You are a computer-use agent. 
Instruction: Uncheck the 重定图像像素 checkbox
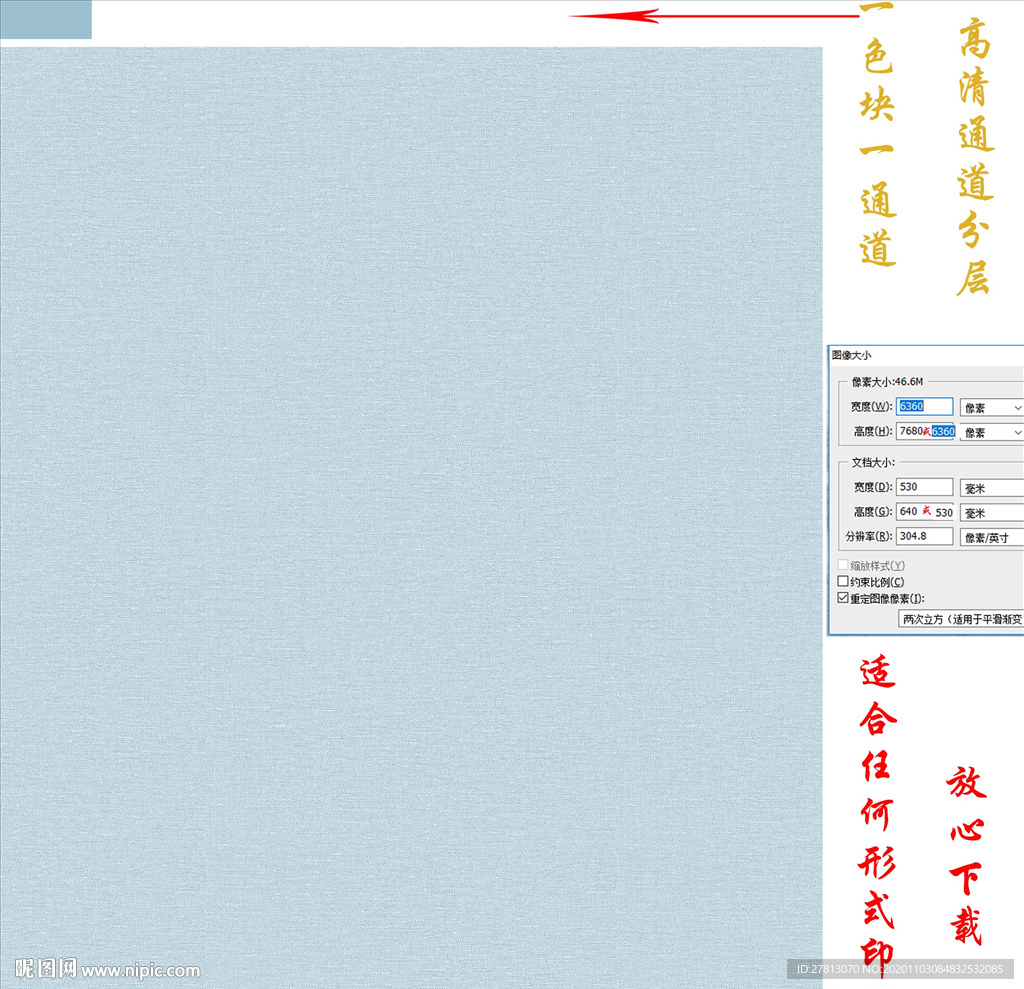(x=843, y=598)
